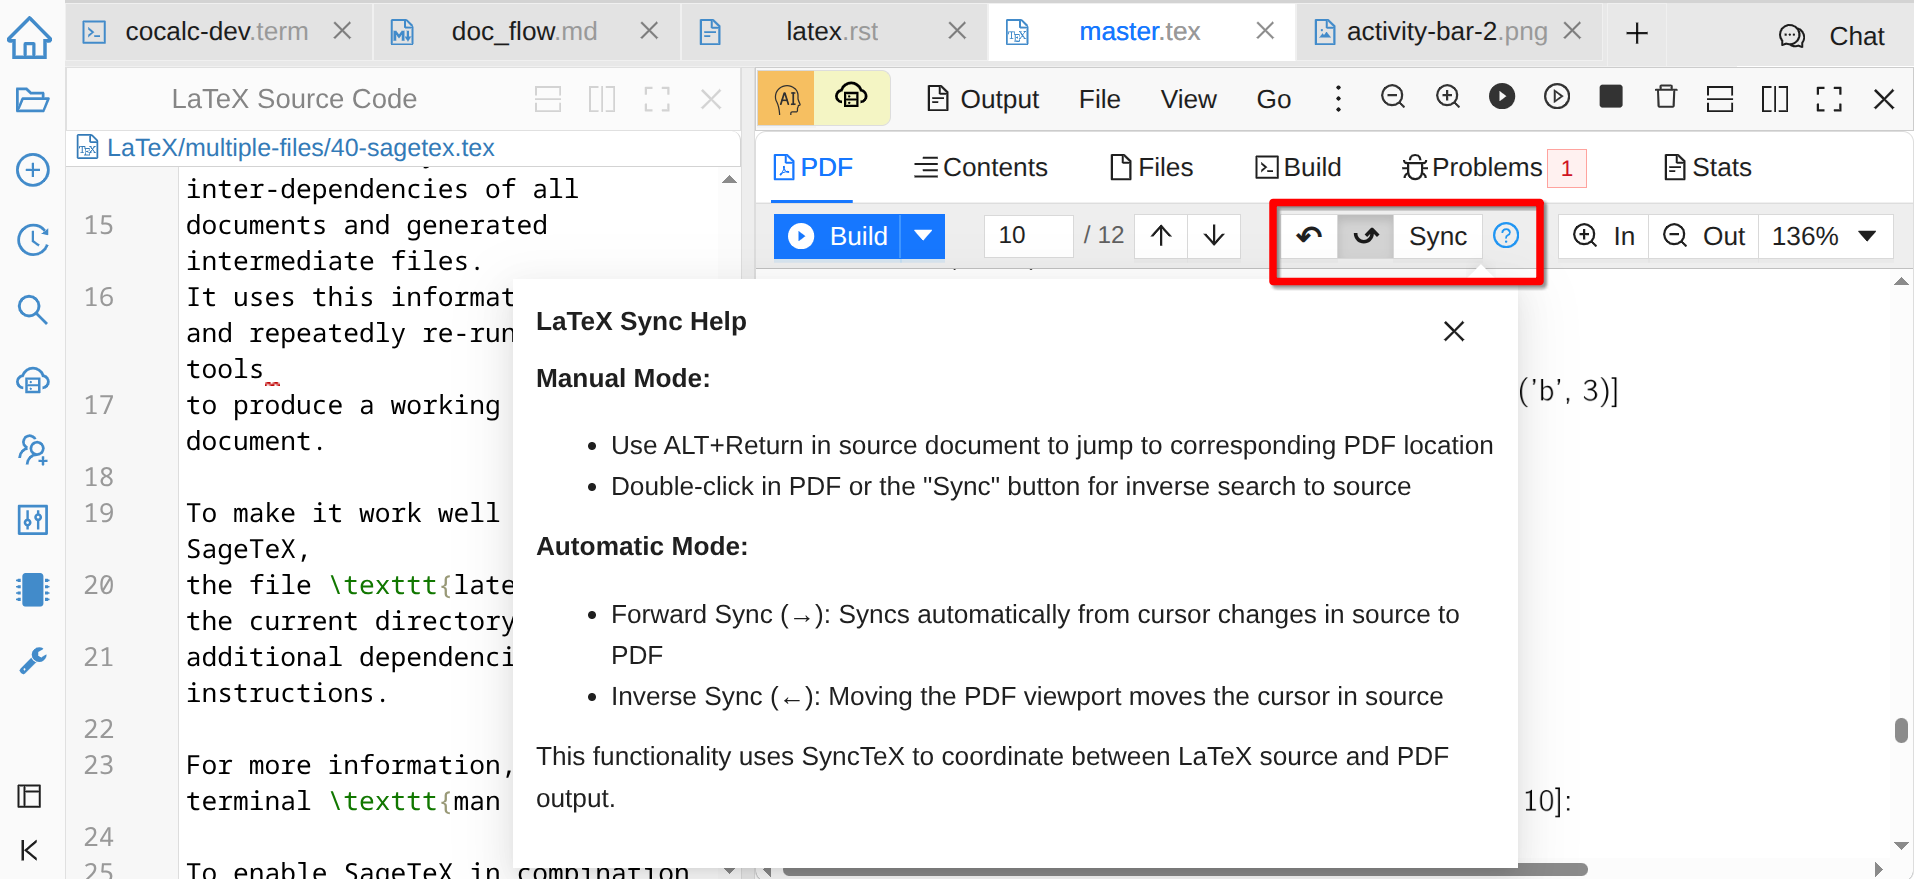
Task: Open the doc_flow.md file tab
Action: [524, 32]
